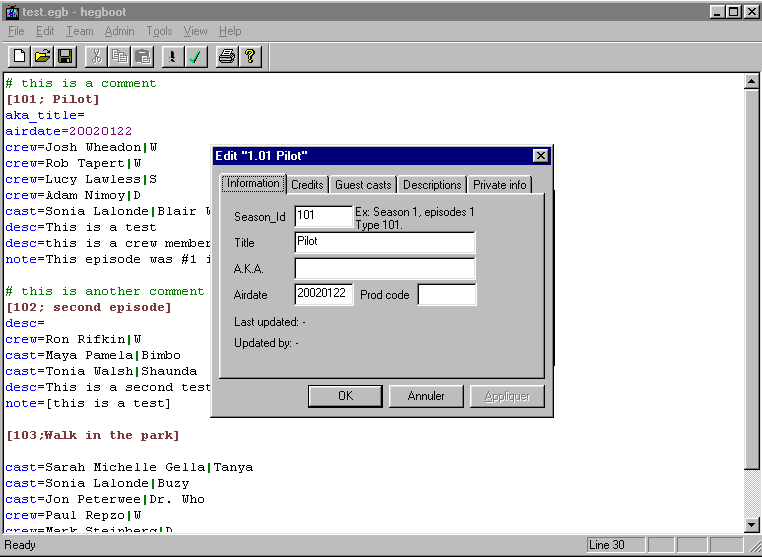The image size is (762, 557).
Task: Open the Team menu
Action: tap(79, 31)
